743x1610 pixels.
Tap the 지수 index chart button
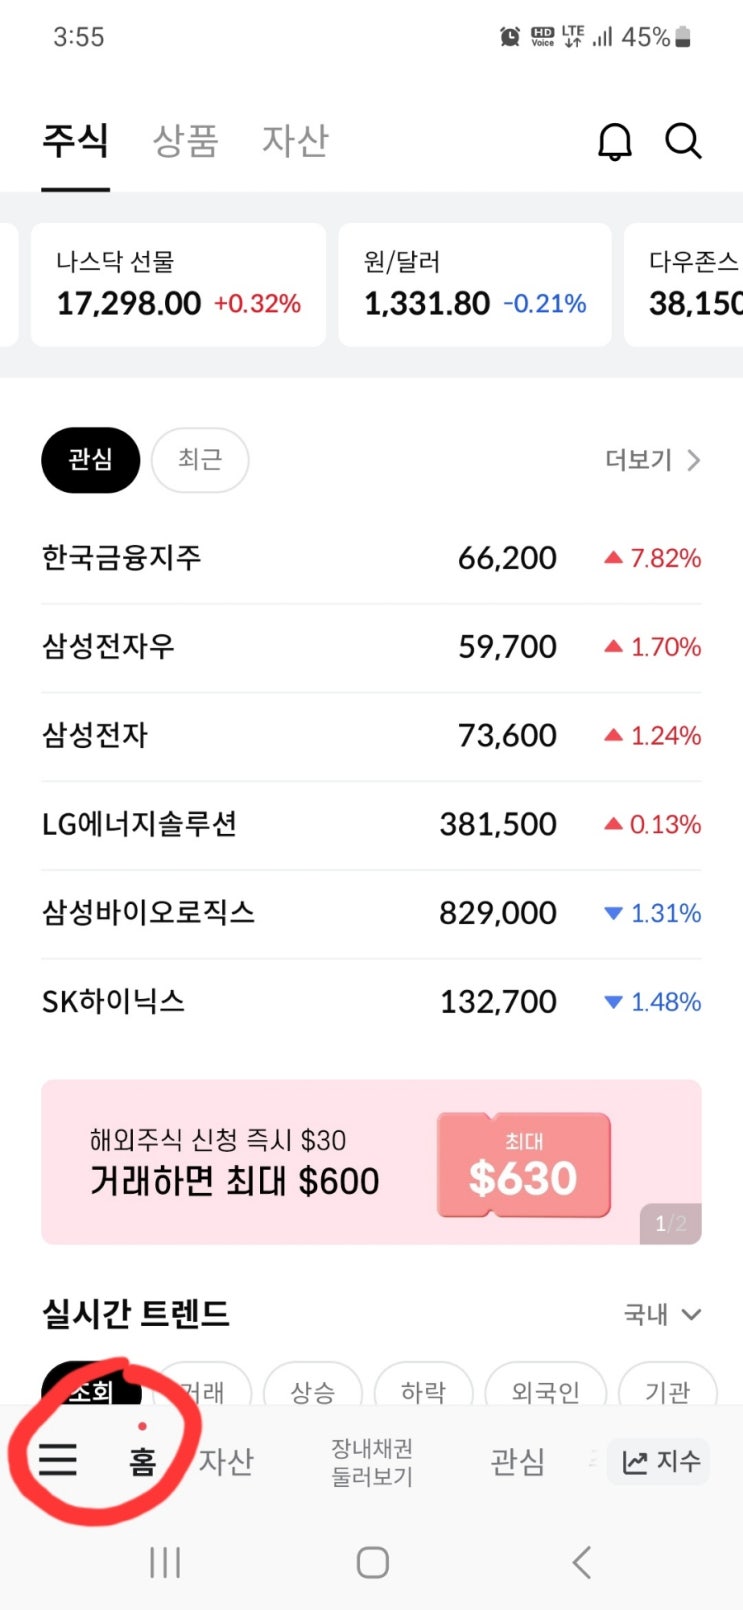click(x=659, y=1462)
